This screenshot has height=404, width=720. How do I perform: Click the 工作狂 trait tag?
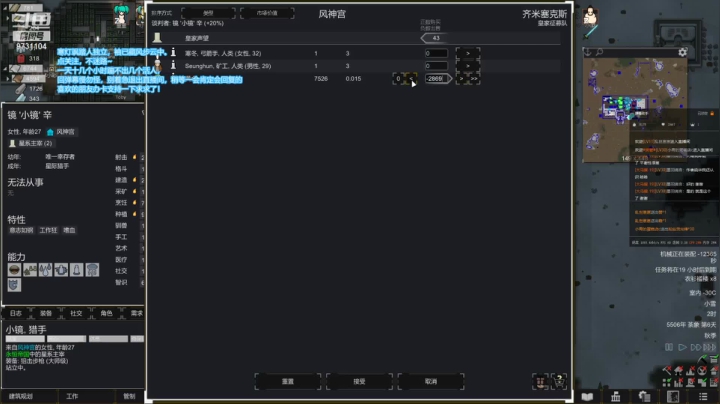48,230
